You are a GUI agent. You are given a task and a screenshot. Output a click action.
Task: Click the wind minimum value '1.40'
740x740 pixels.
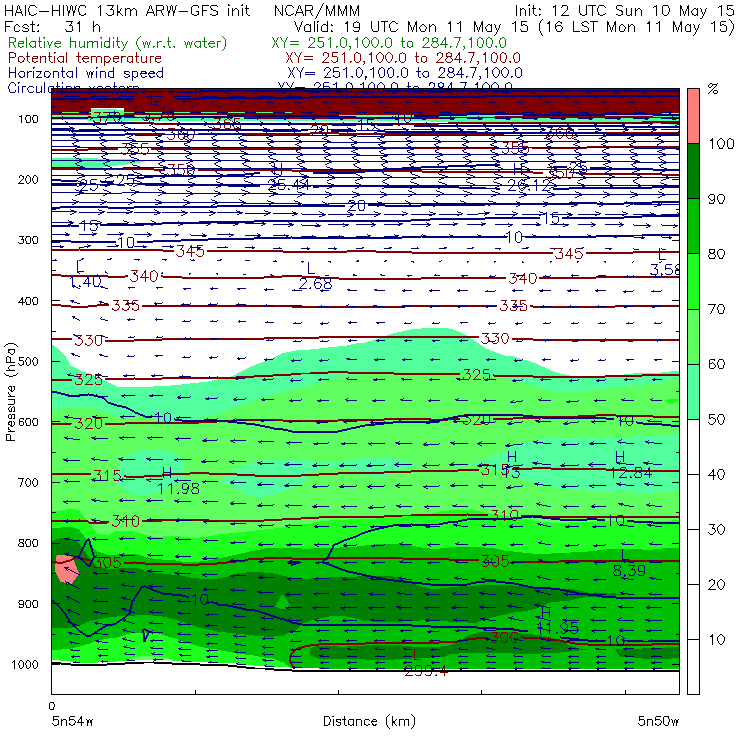(85, 282)
